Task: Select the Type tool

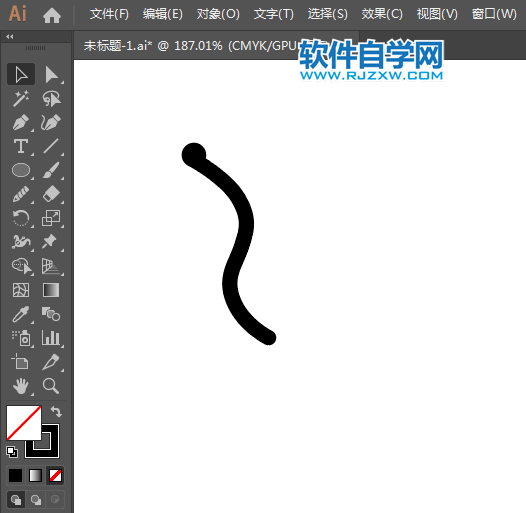Action: click(21, 147)
